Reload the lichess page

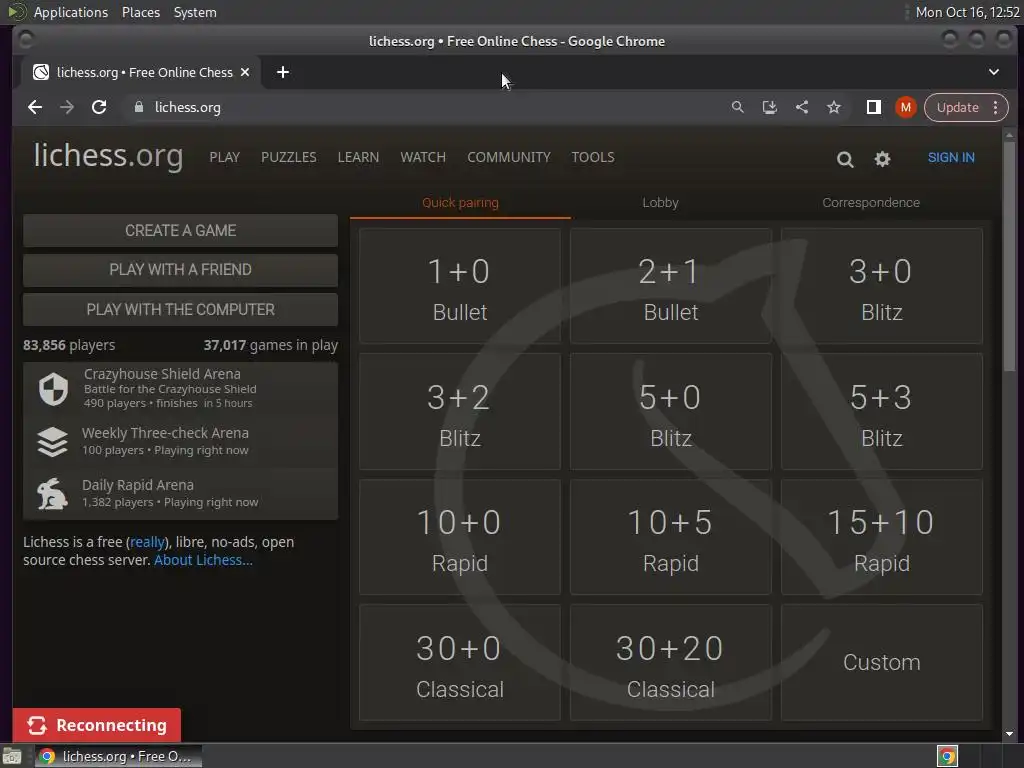(x=99, y=107)
